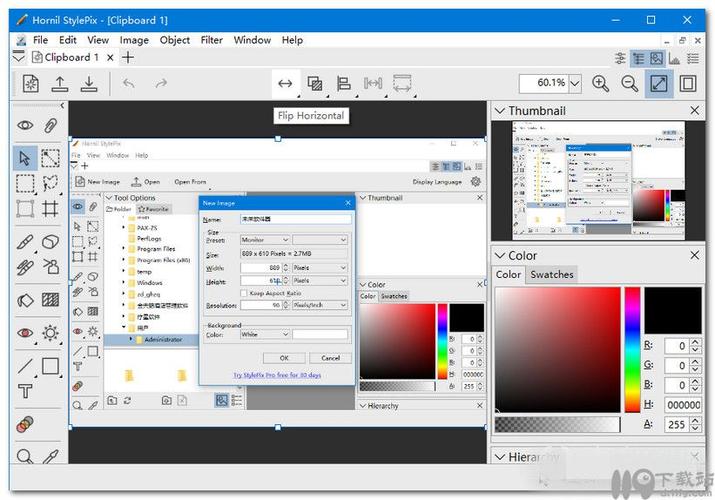The width and height of the screenshot is (715, 500).
Task: Select the Eraser tool
Action: [50, 241]
